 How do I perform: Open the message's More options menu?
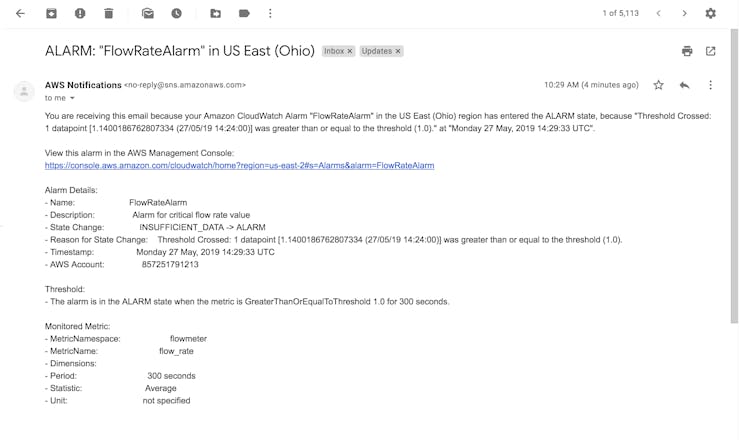coord(710,85)
